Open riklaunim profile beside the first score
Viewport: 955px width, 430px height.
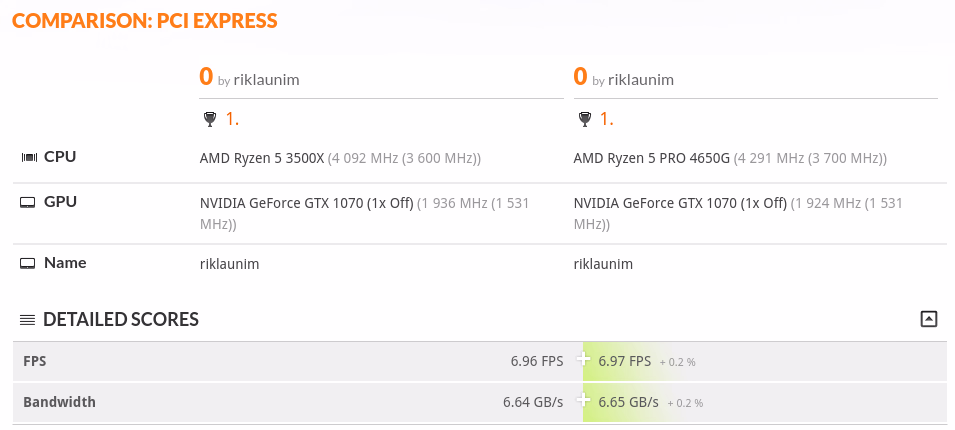pos(266,80)
